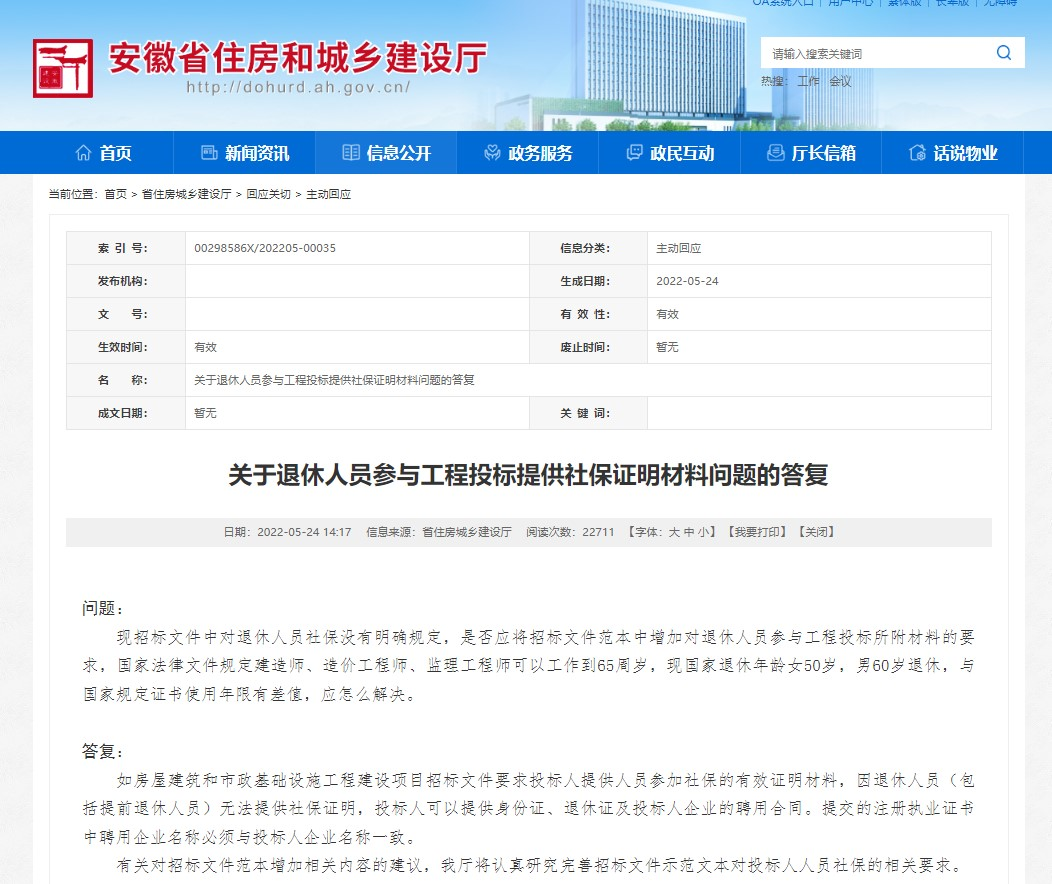The image size is (1052, 884).
Task: Click the 首页 breadcrumb link
Action: [115, 194]
